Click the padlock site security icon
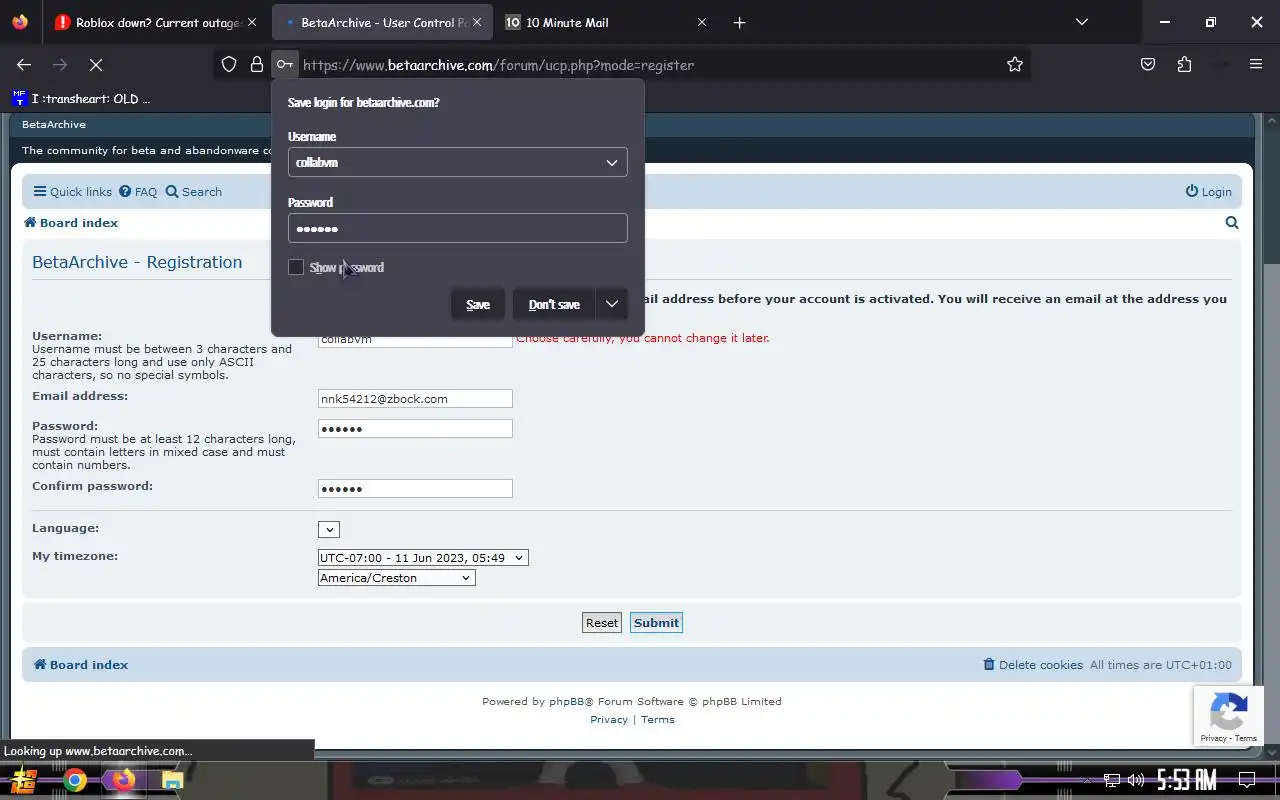Viewport: 1280px width, 800px height. pos(257,65)
